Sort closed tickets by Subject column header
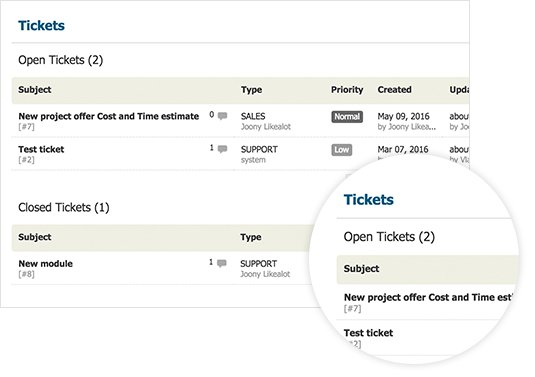 (35, 237)
